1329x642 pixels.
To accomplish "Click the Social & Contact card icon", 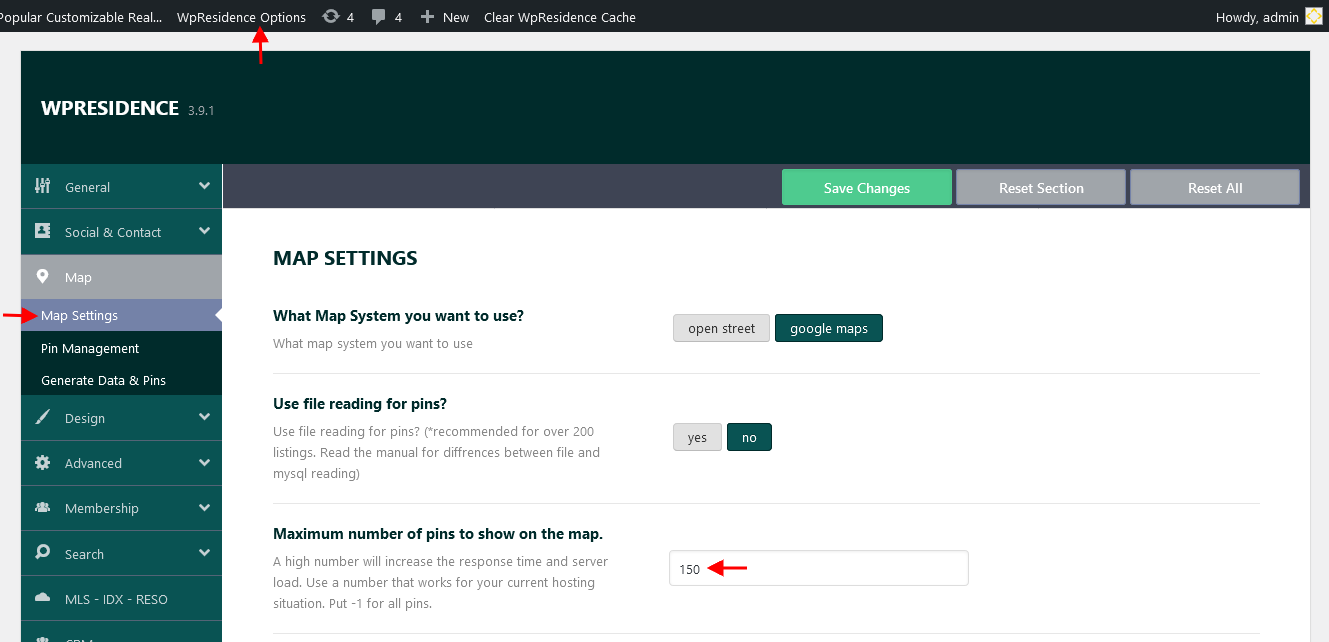I will (x=42, y=231).
